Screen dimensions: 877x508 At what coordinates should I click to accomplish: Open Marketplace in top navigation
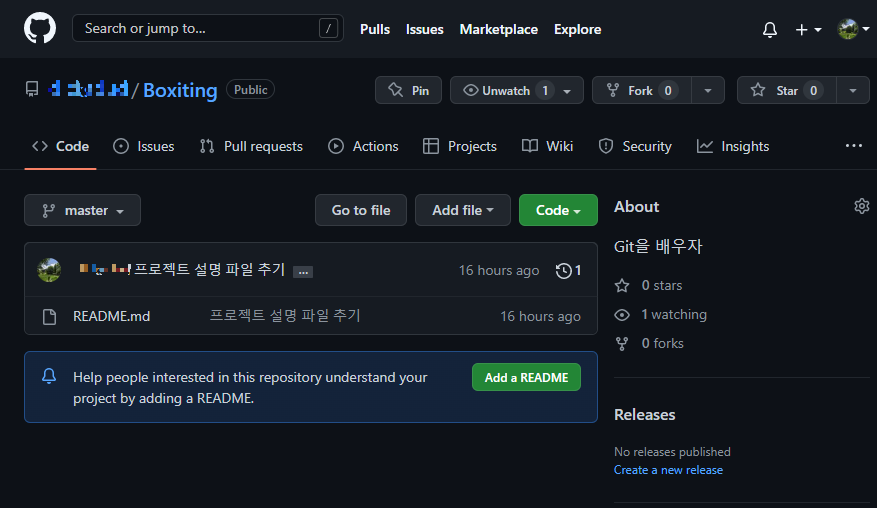point(498,29)
